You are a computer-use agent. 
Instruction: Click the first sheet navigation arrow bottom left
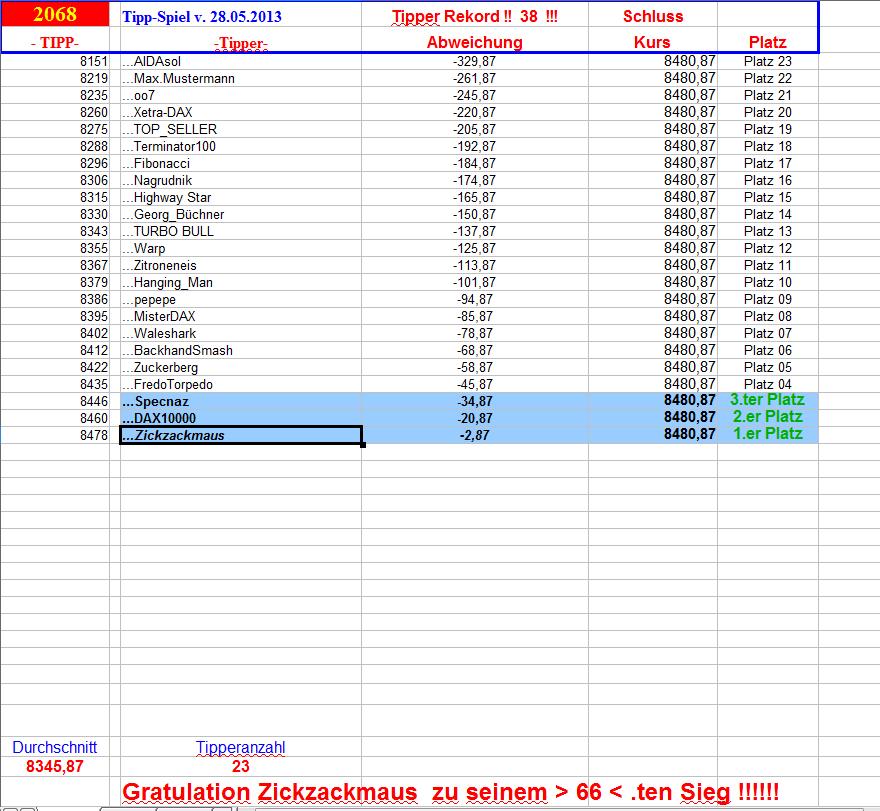[x=5, y=807]
